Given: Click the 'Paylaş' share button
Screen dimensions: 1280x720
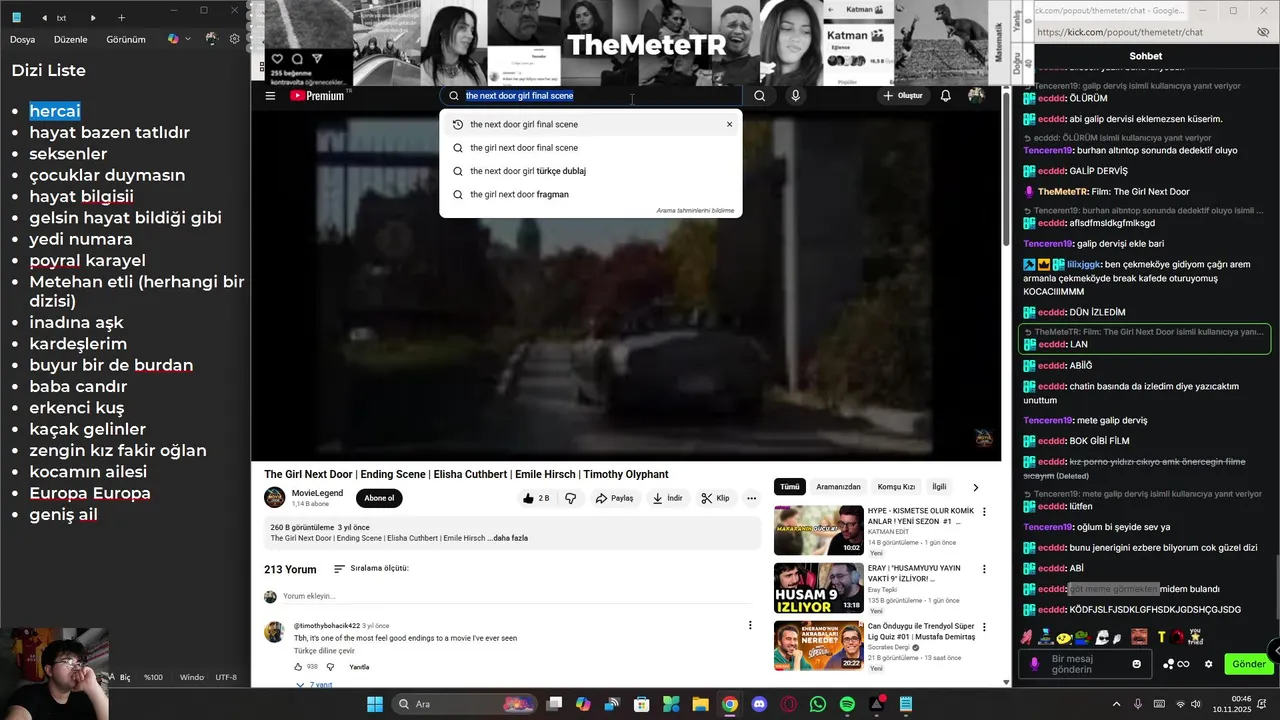Looking at the screenshot, I should click(x=614, y=498).
